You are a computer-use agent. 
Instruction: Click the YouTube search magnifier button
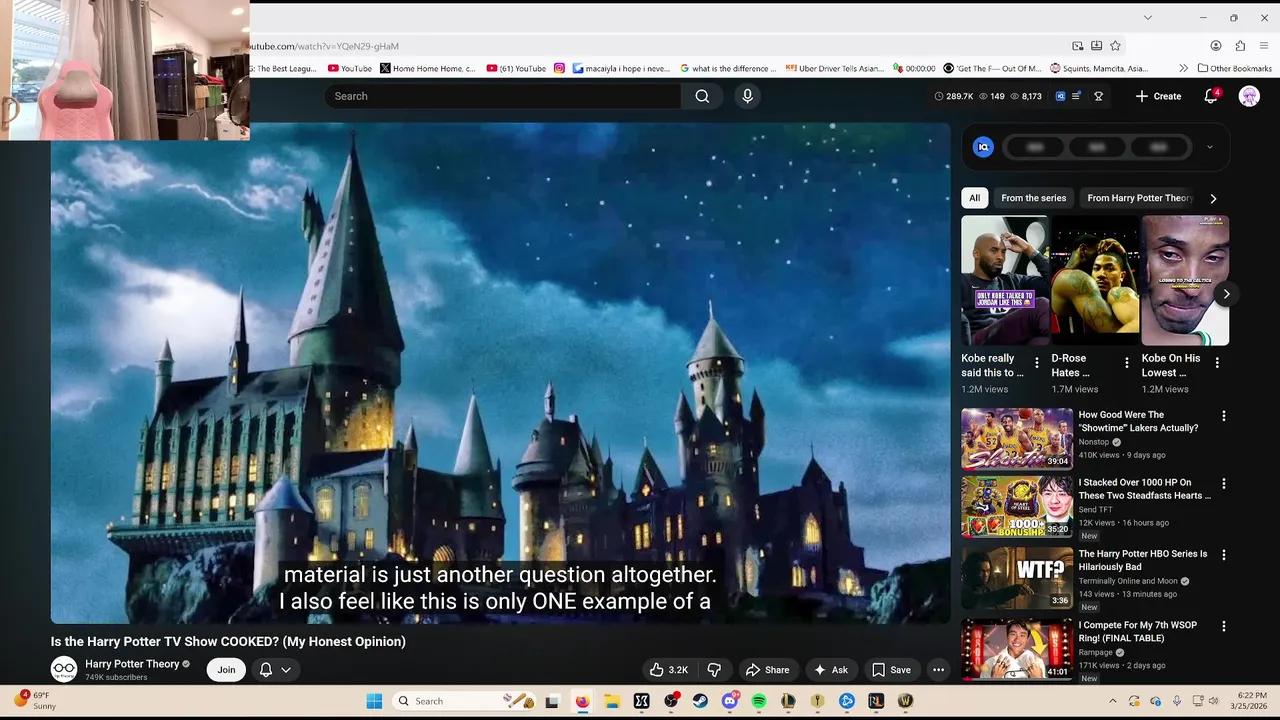pos(702,96)
